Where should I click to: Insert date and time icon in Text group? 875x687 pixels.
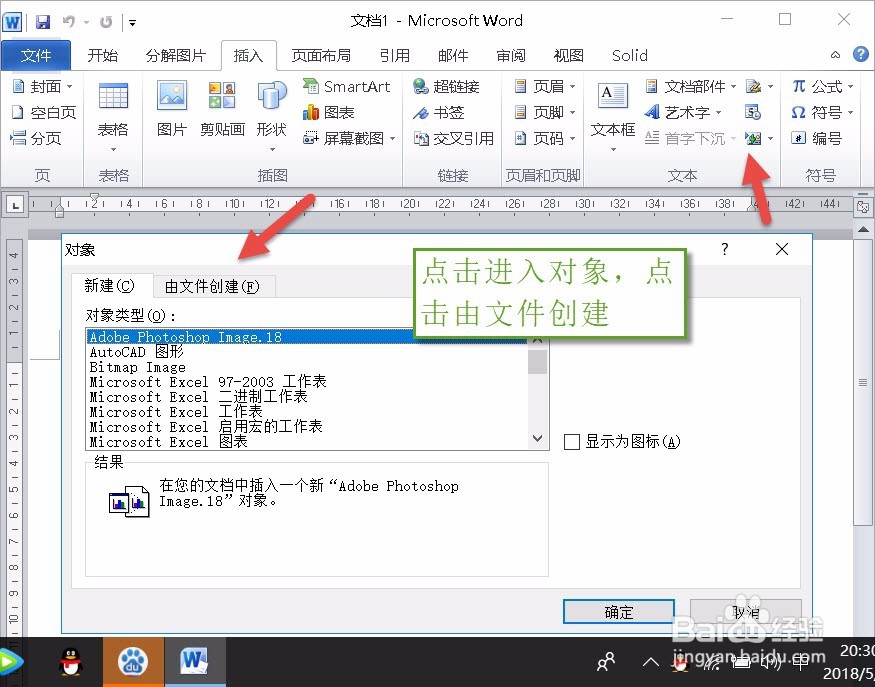(x=753, y=112)
